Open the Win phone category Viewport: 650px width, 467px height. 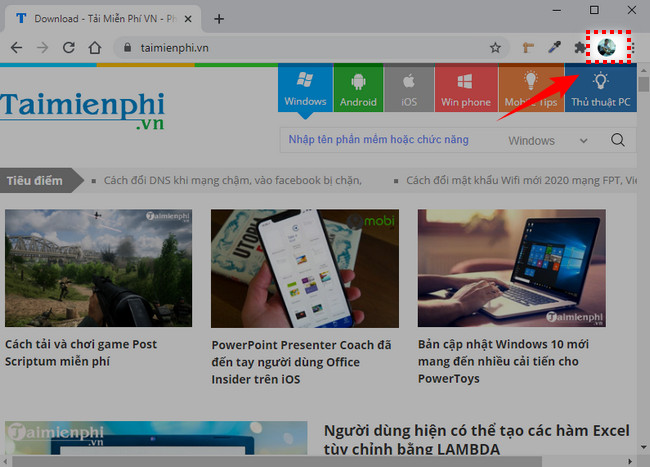click(466, 89)
